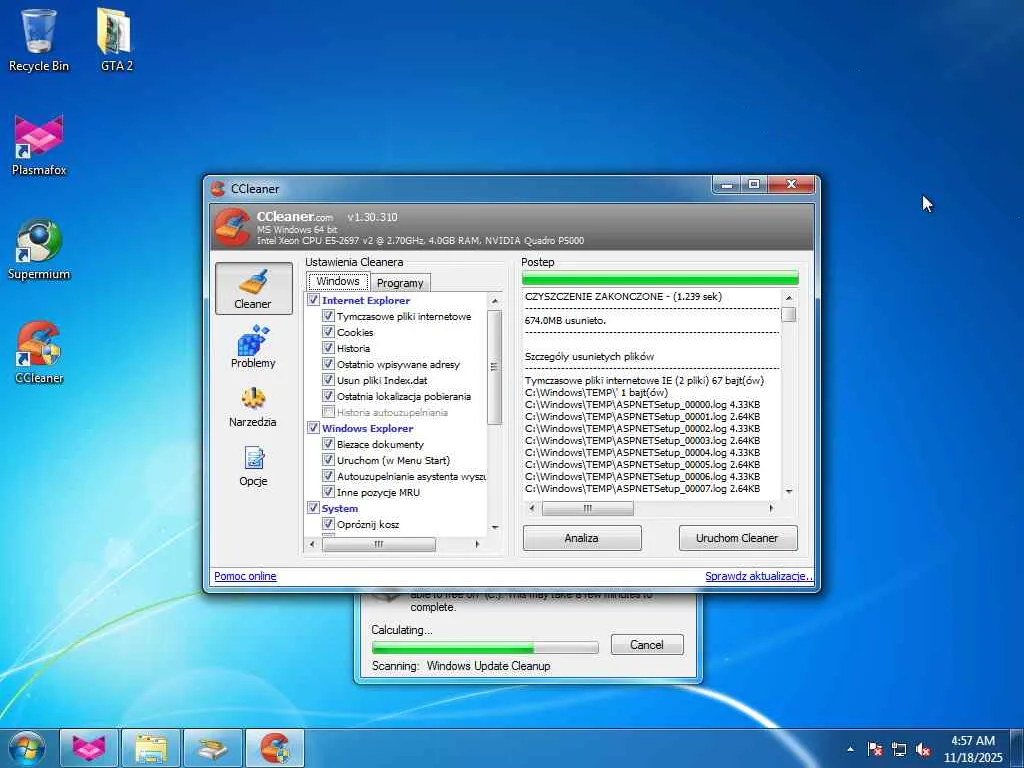Click the green Postep progress bar
This screenshot has width=1024, height=768.
pyautogui.click(x=660, y=278)
